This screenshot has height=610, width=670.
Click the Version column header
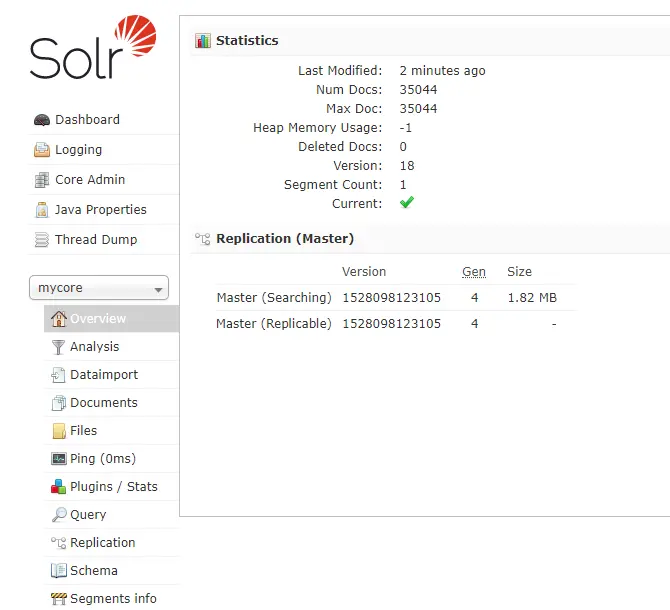coord(364,272)
